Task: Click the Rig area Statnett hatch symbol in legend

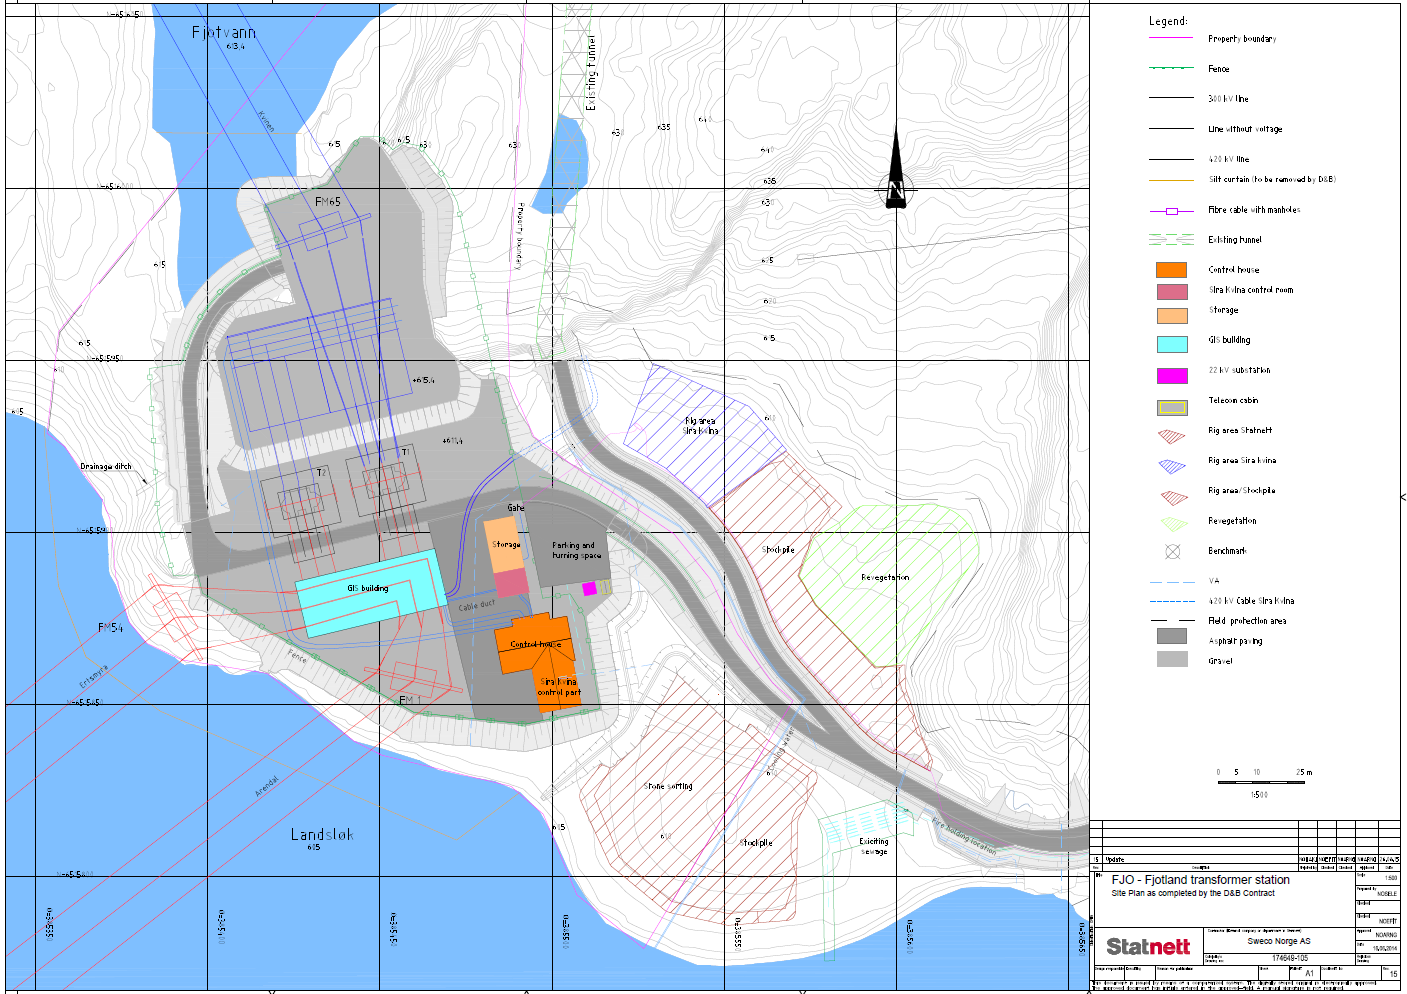Action: pyautogui.click(x=1172, y=435)
